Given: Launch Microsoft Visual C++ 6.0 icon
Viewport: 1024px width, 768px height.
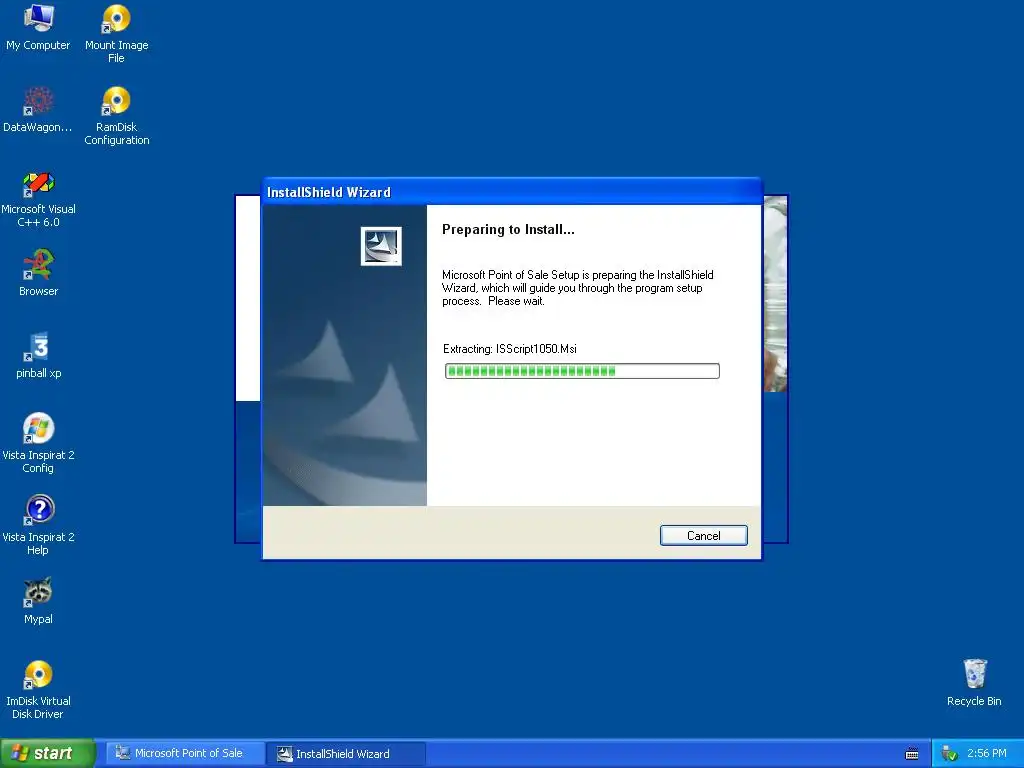Looking at the screenshot, I should 38,199.
